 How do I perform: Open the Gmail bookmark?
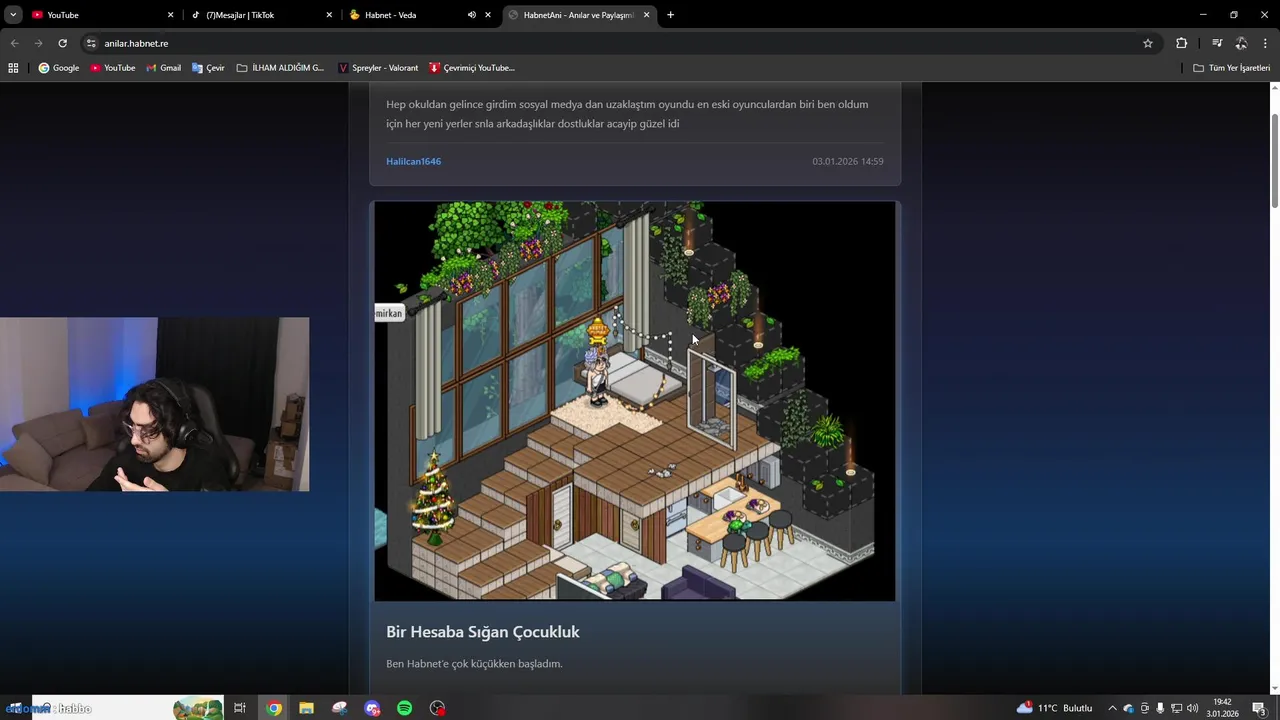tap(164, 68)
